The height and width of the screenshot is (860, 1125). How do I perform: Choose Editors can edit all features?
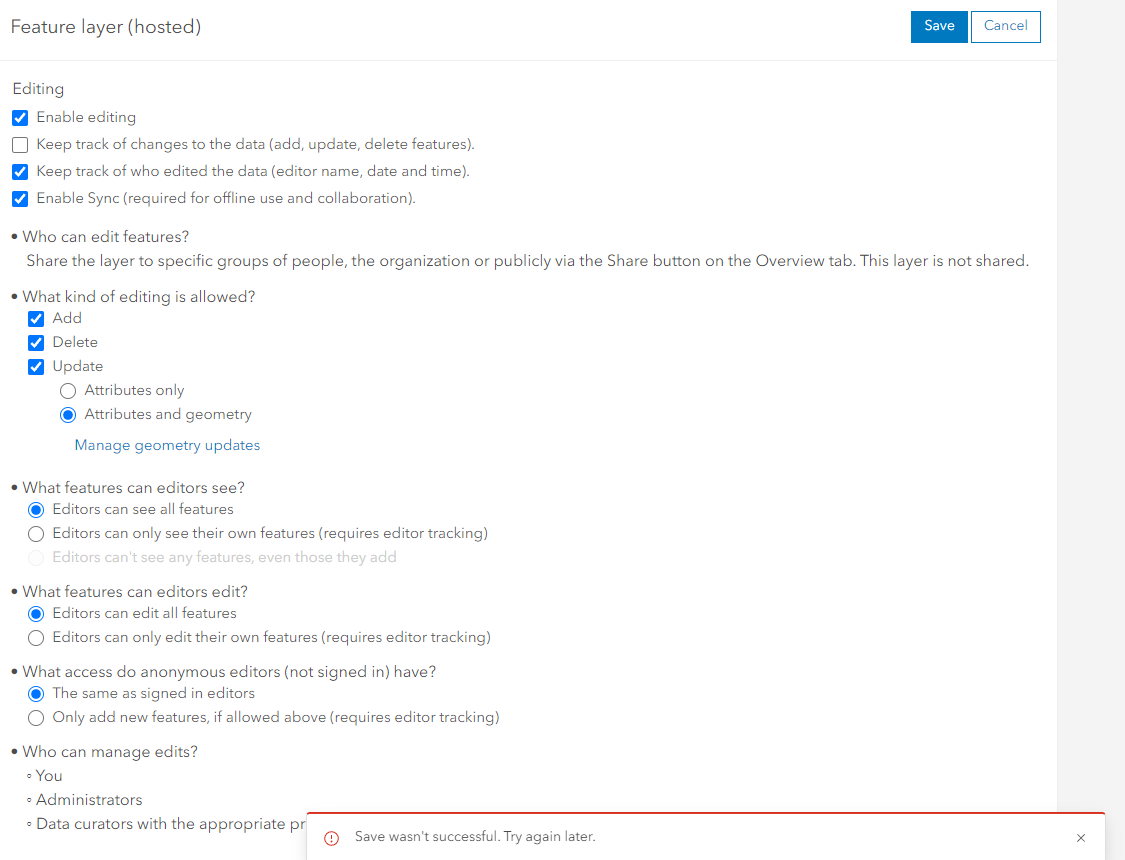36,614
